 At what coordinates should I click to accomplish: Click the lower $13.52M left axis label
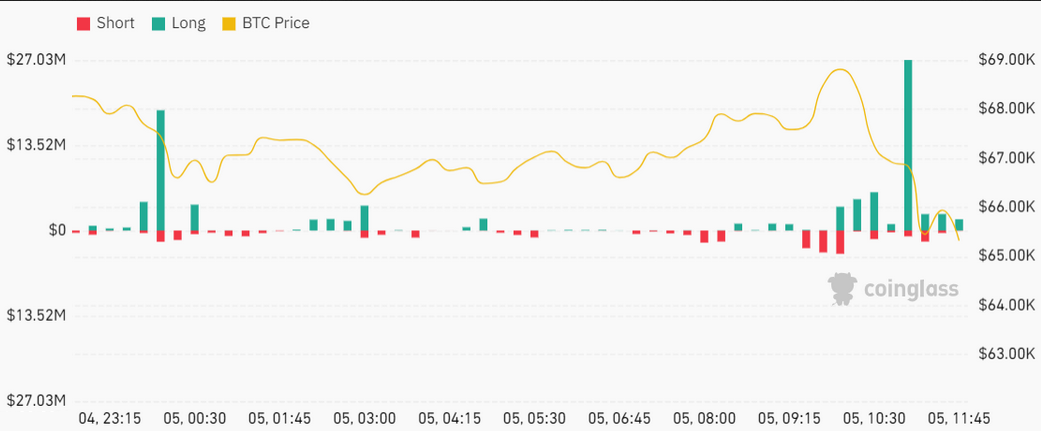(37, 315)
